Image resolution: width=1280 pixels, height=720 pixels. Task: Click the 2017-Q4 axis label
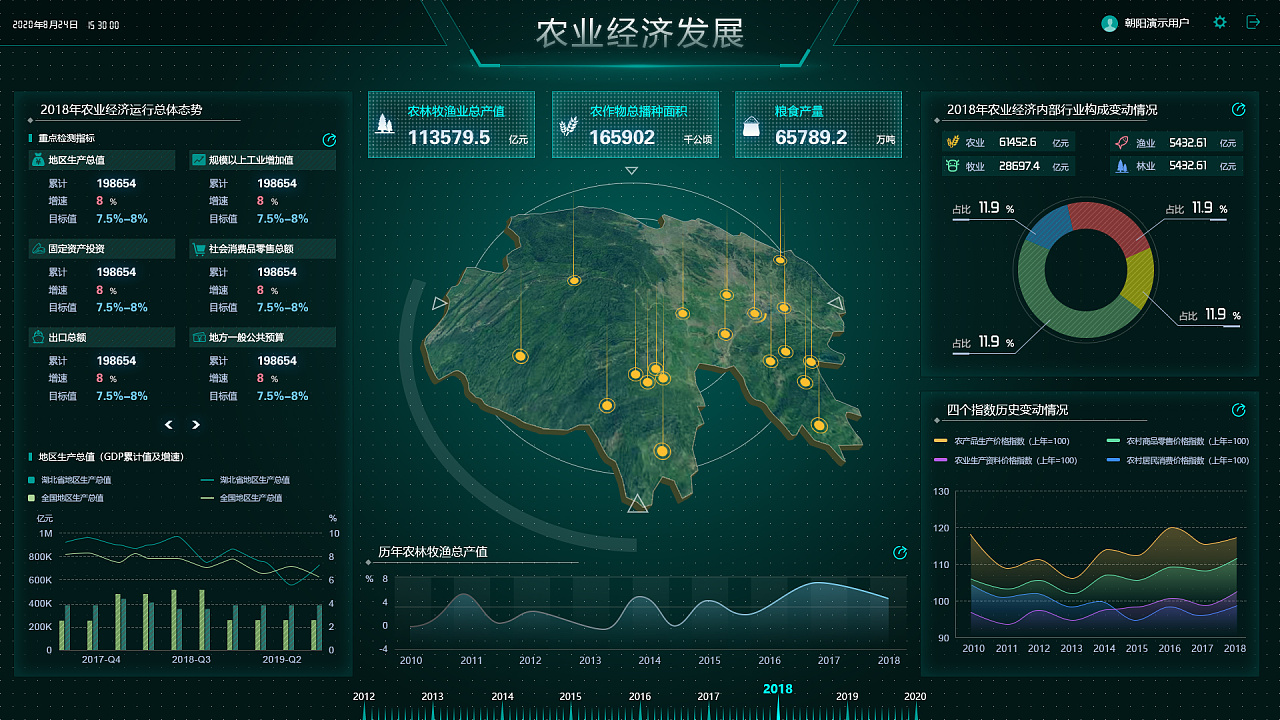[x=101, y=660]
